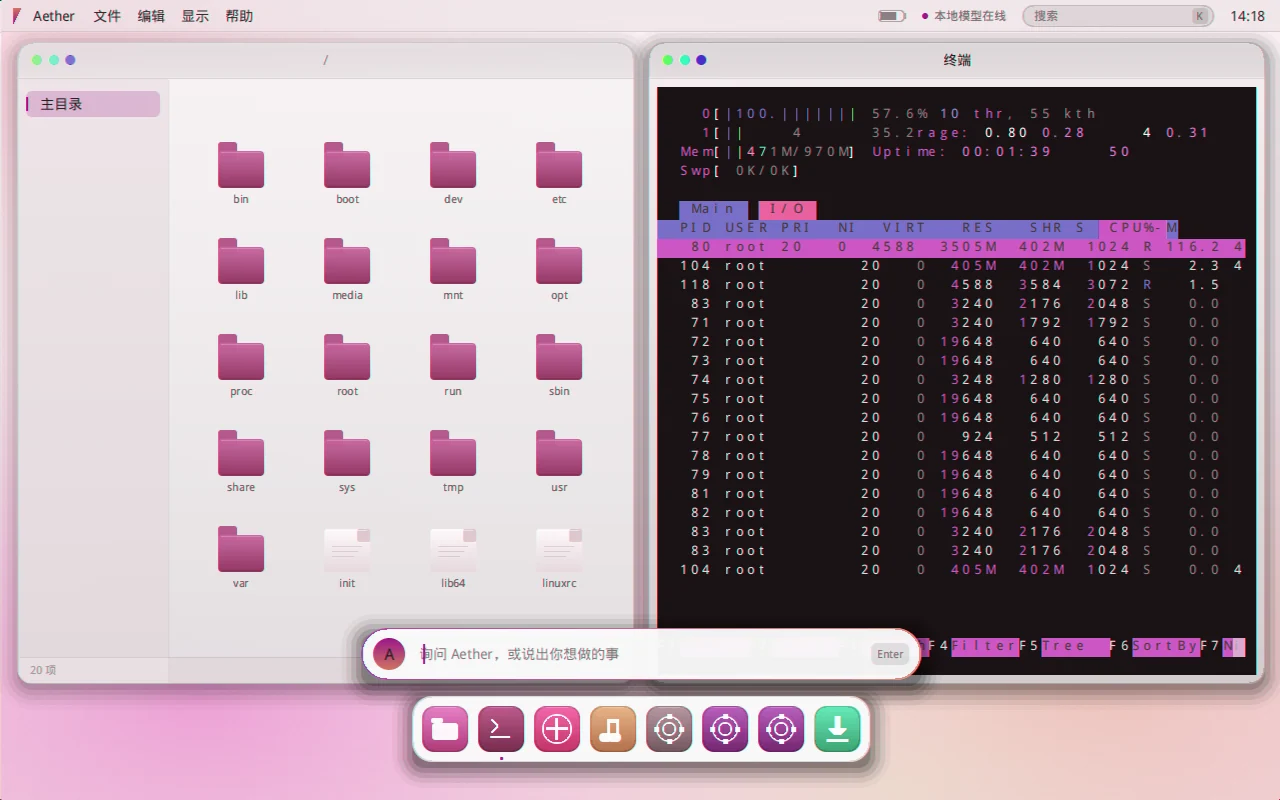
Task: Select 主目录 in the file manager sidebar
Action: (93, 104)
